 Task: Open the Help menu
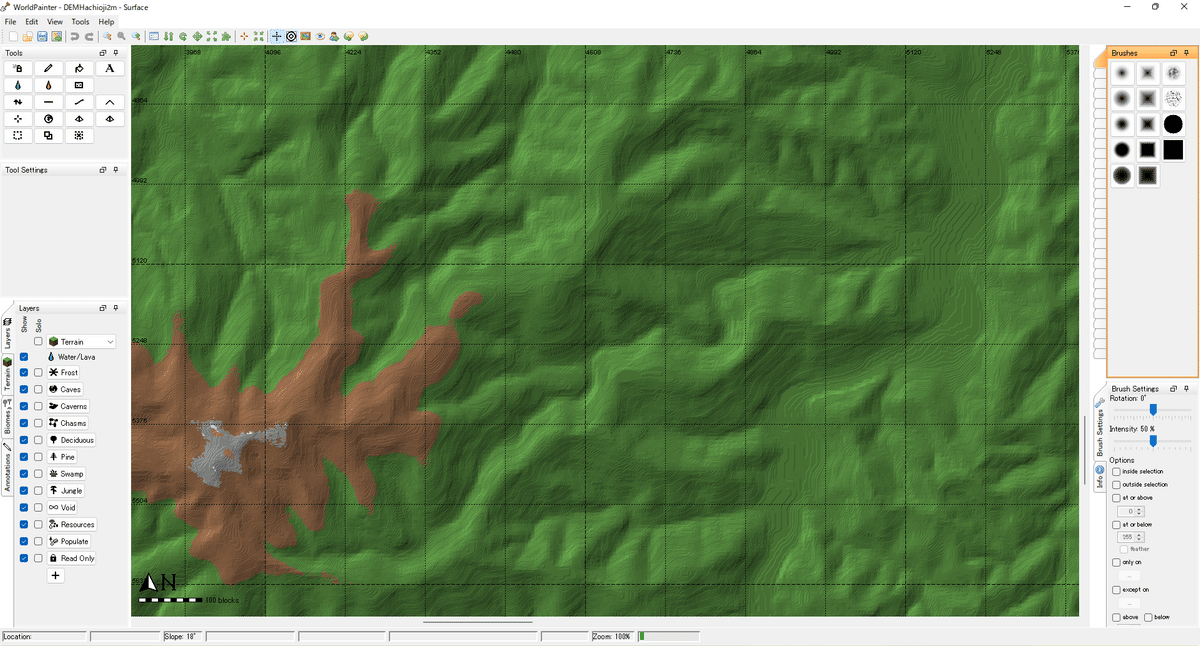coord(106,21)
